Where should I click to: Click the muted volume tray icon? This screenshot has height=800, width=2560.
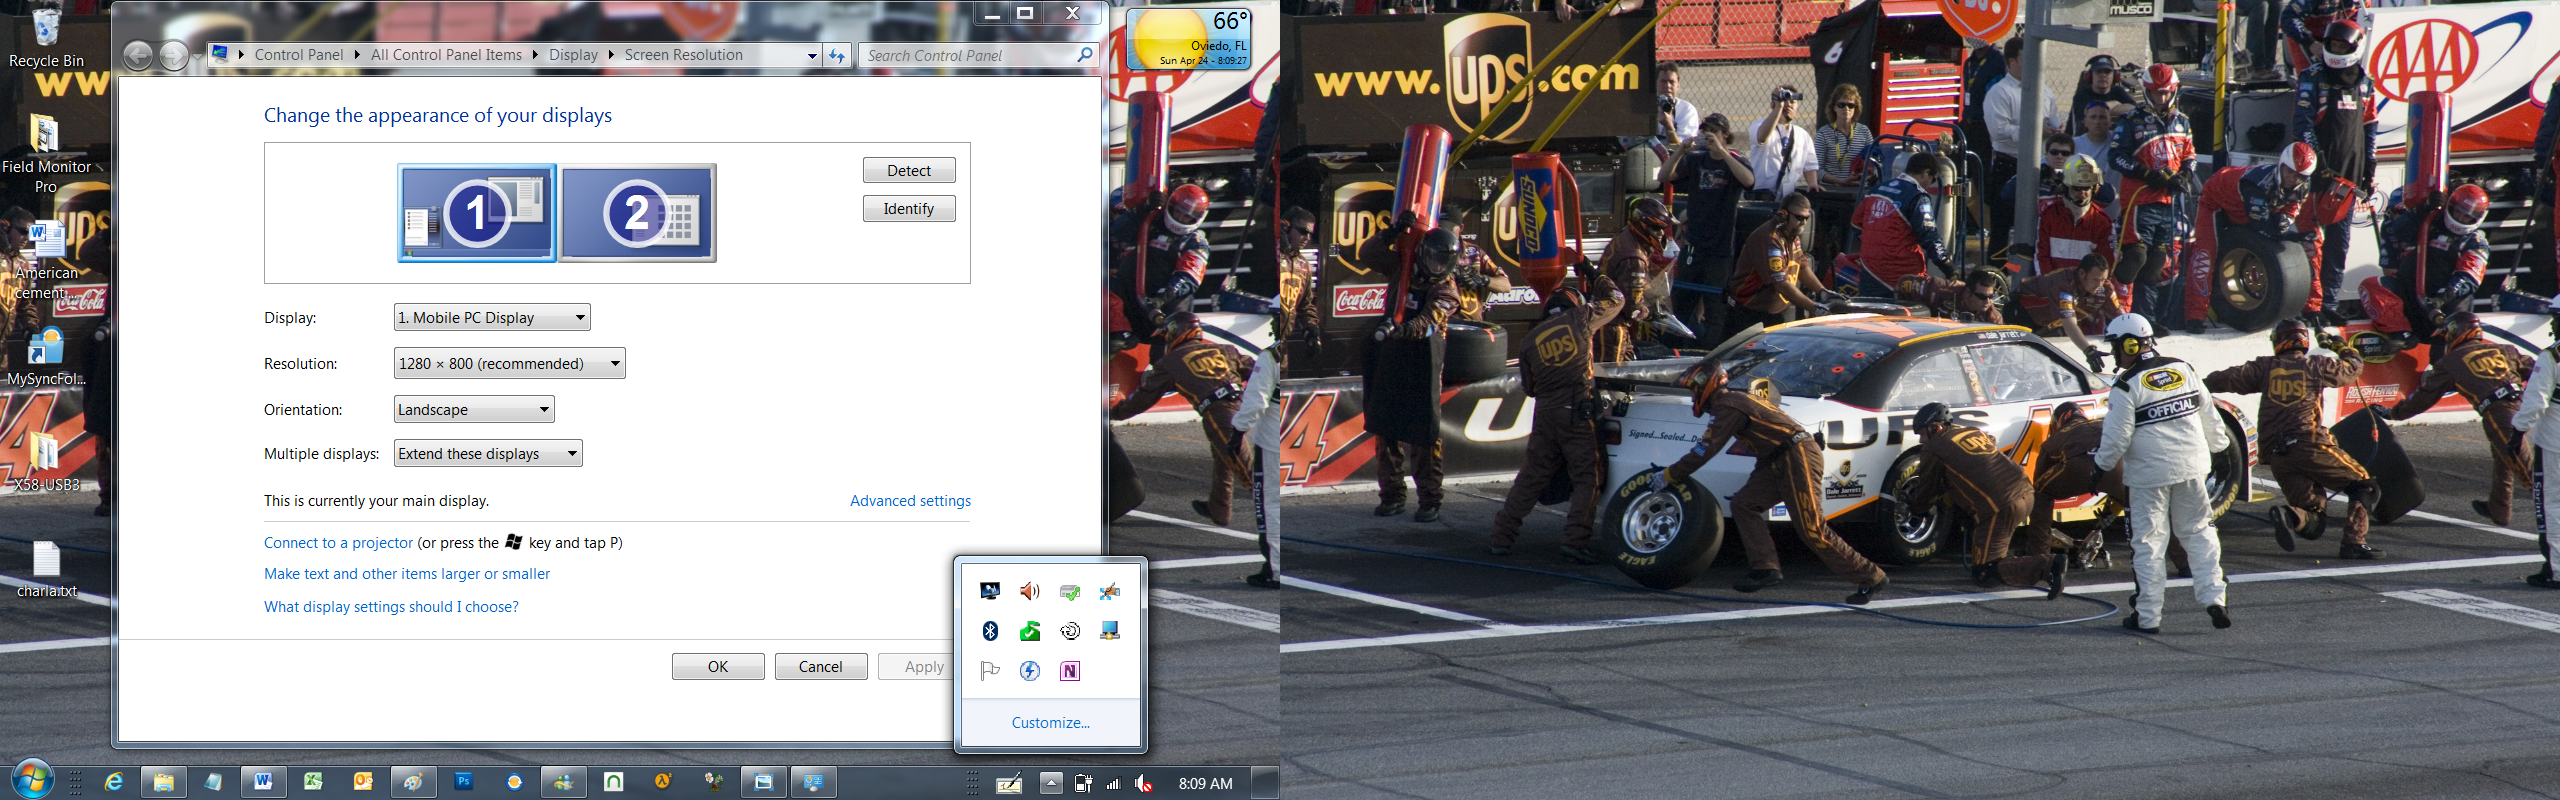click(x=1144, y=784)
